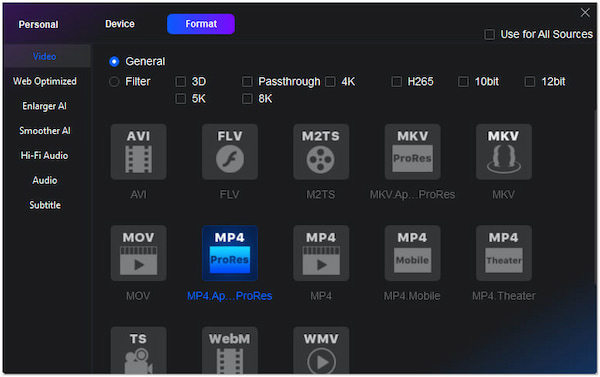The width and height of the screenshot is (600, 377).
Task: Open the Format tab
Action: click(201, 24)
